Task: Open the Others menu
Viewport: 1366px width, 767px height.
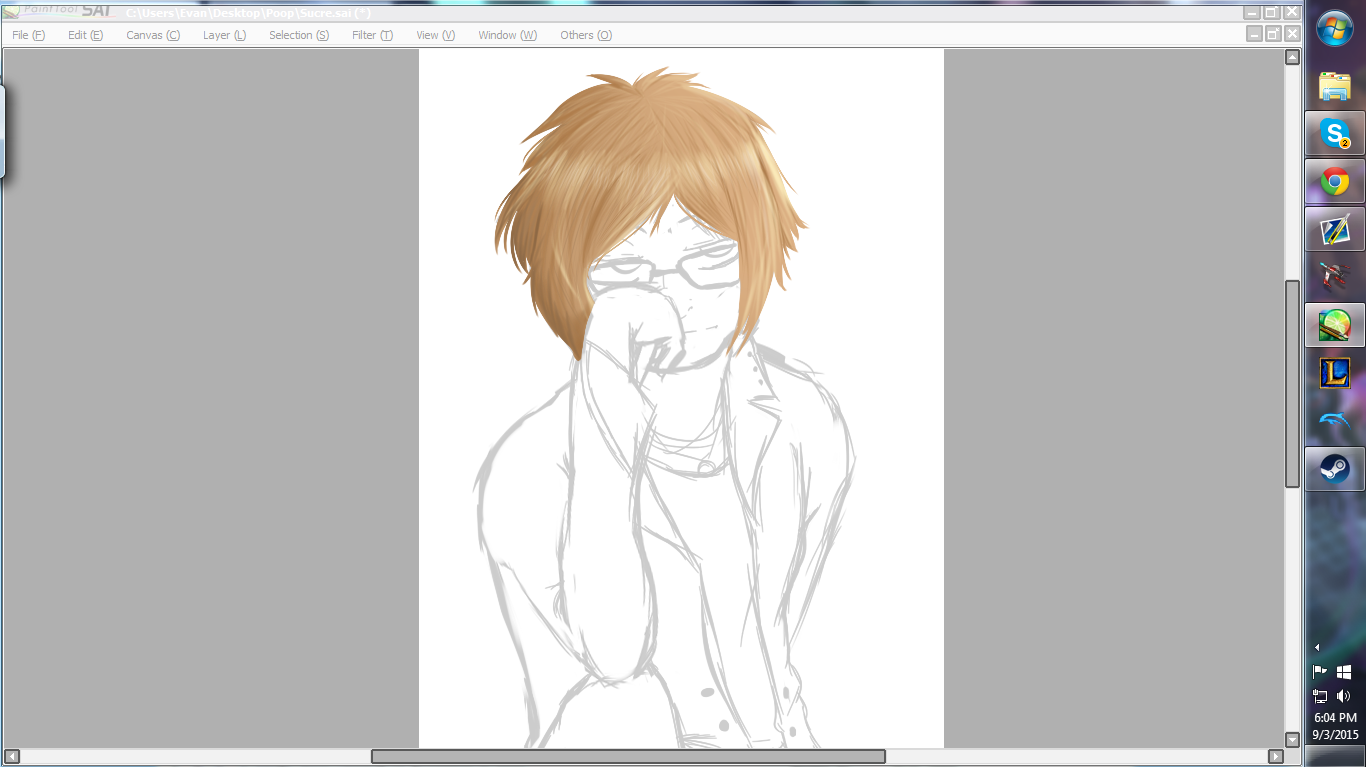Action: [x=586, y=35]
